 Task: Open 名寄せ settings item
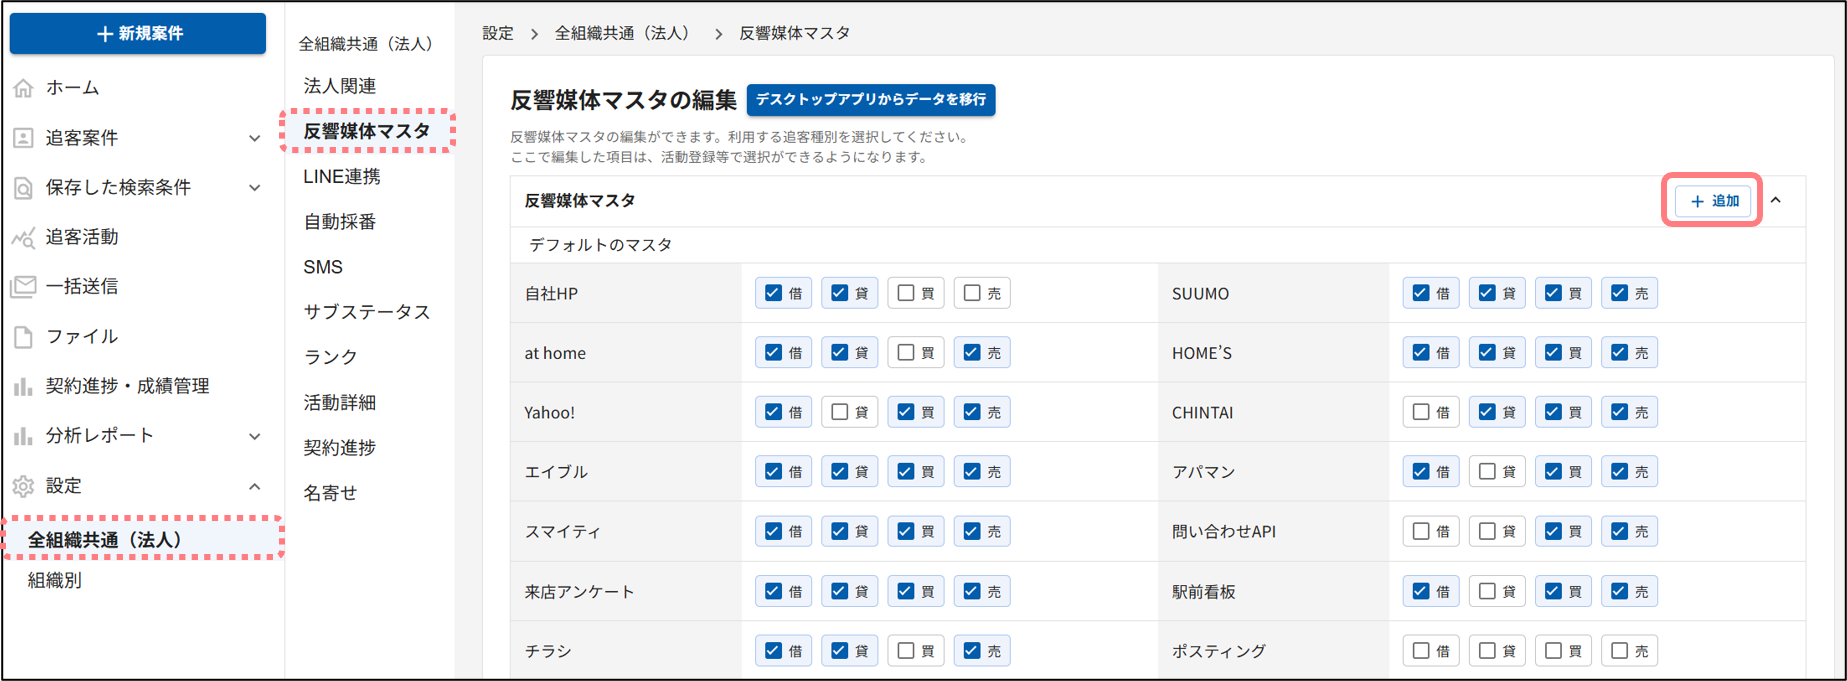330,493
